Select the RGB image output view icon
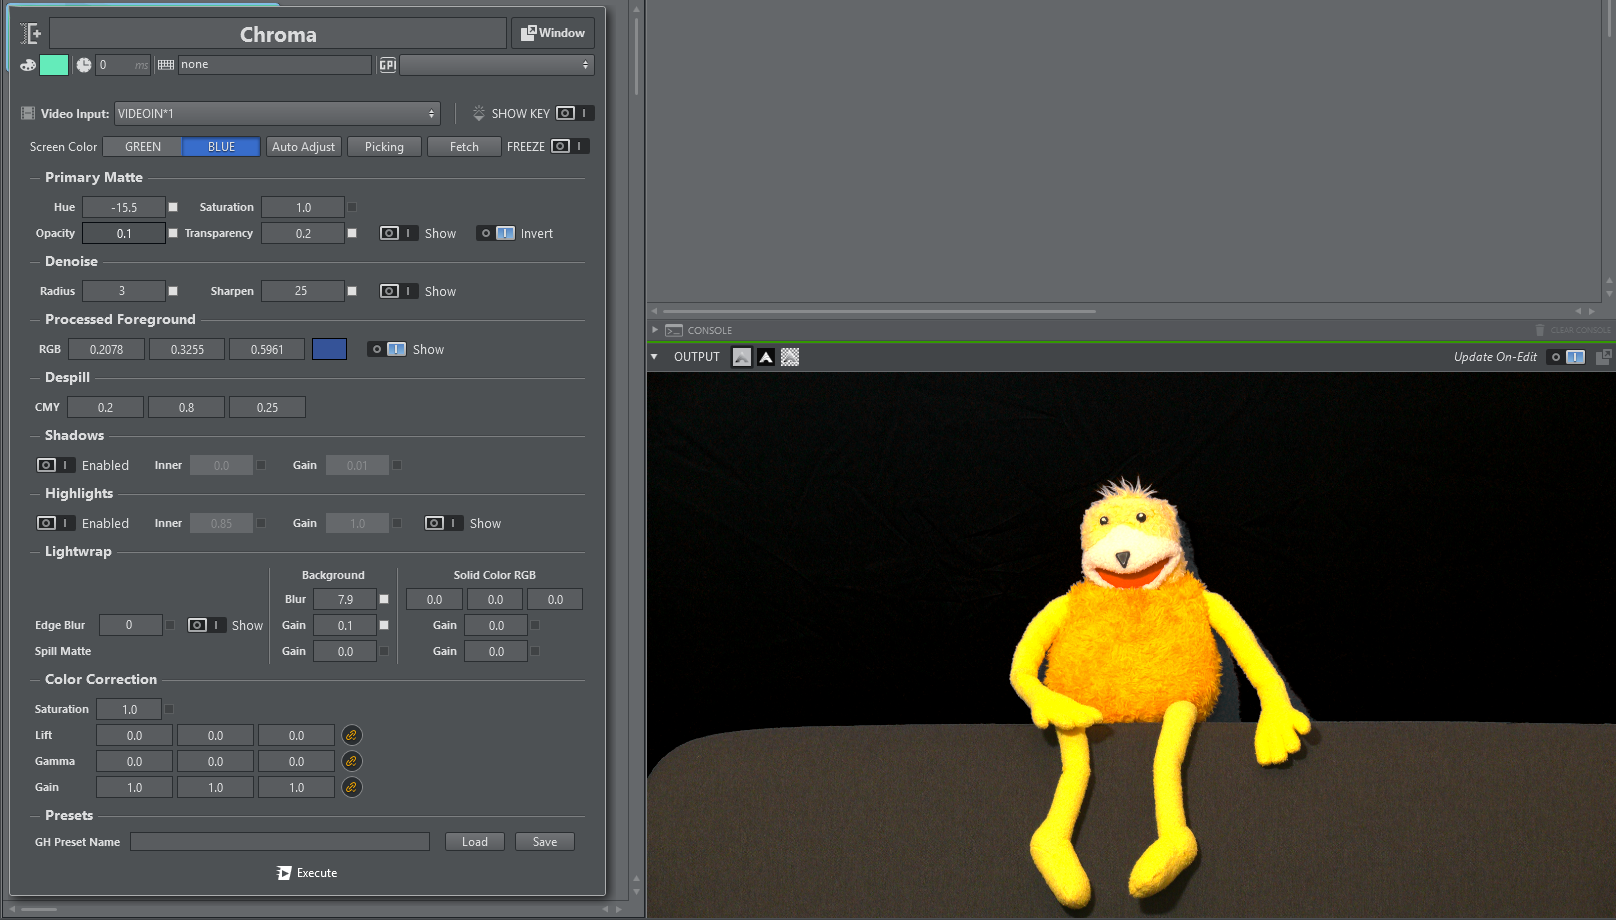Screen dimensions: 1616x920 coord(742,357)
